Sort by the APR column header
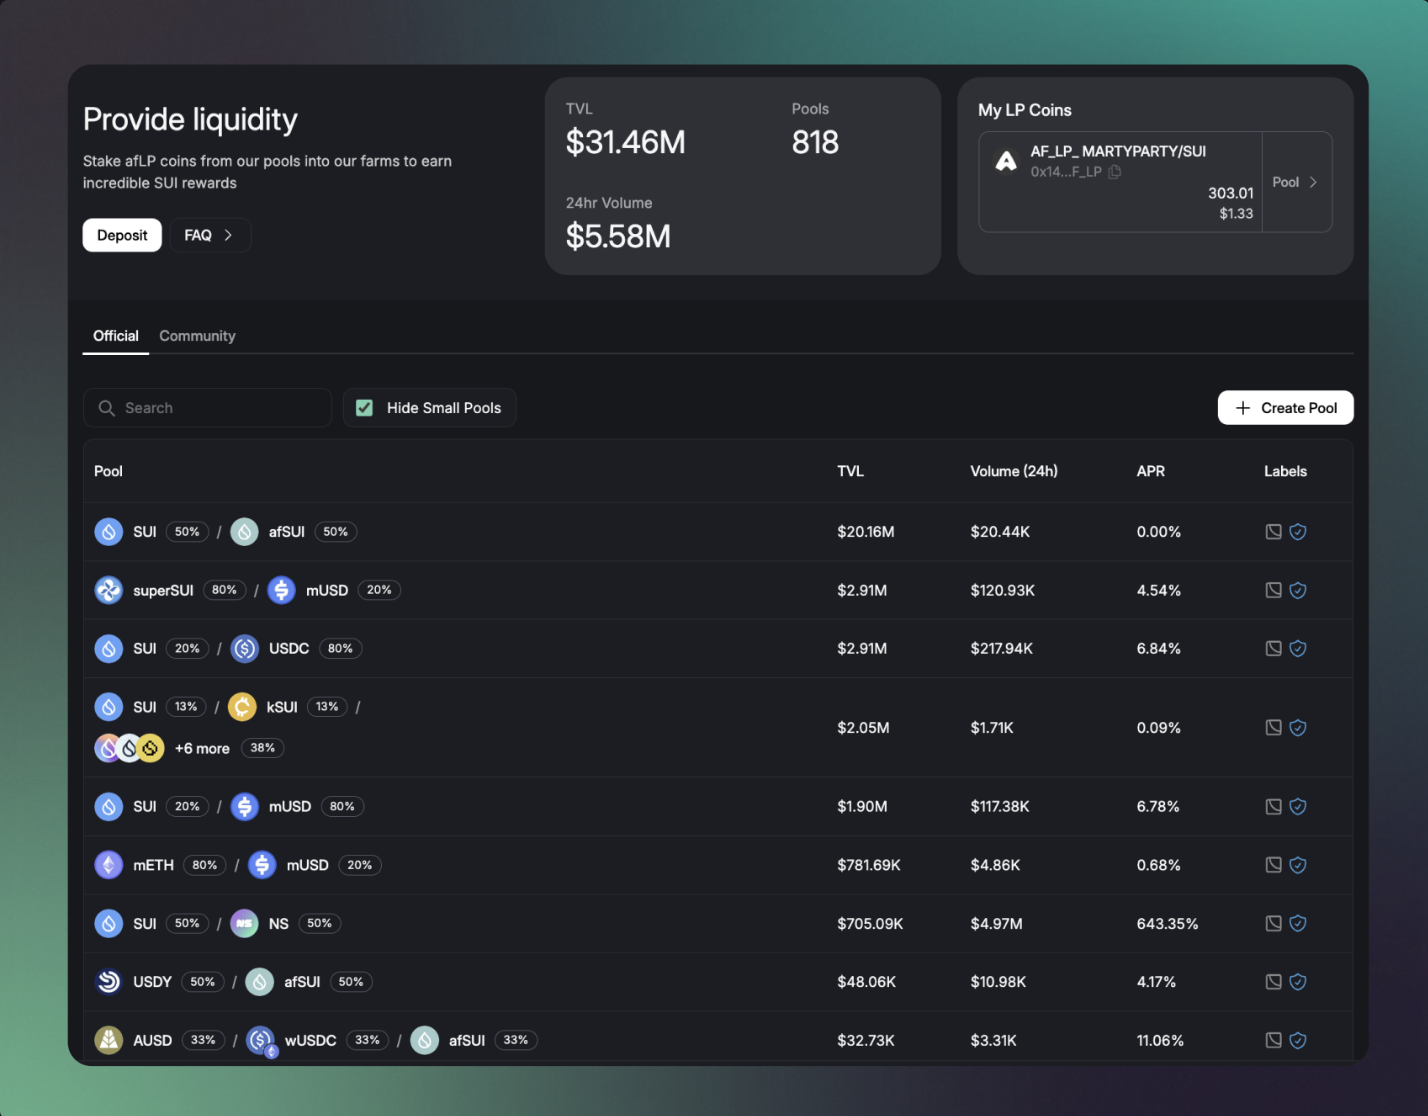 click(x=1150, y=471)
